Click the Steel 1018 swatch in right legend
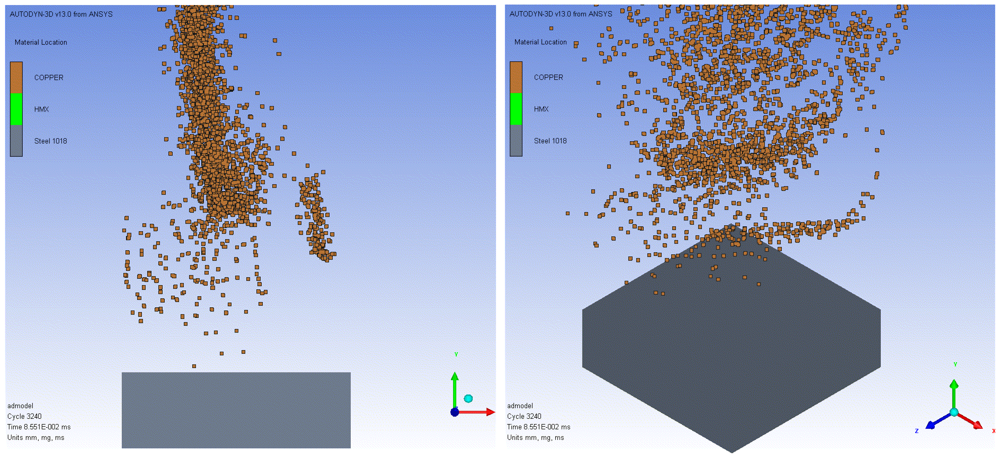 tap(517, 141)
